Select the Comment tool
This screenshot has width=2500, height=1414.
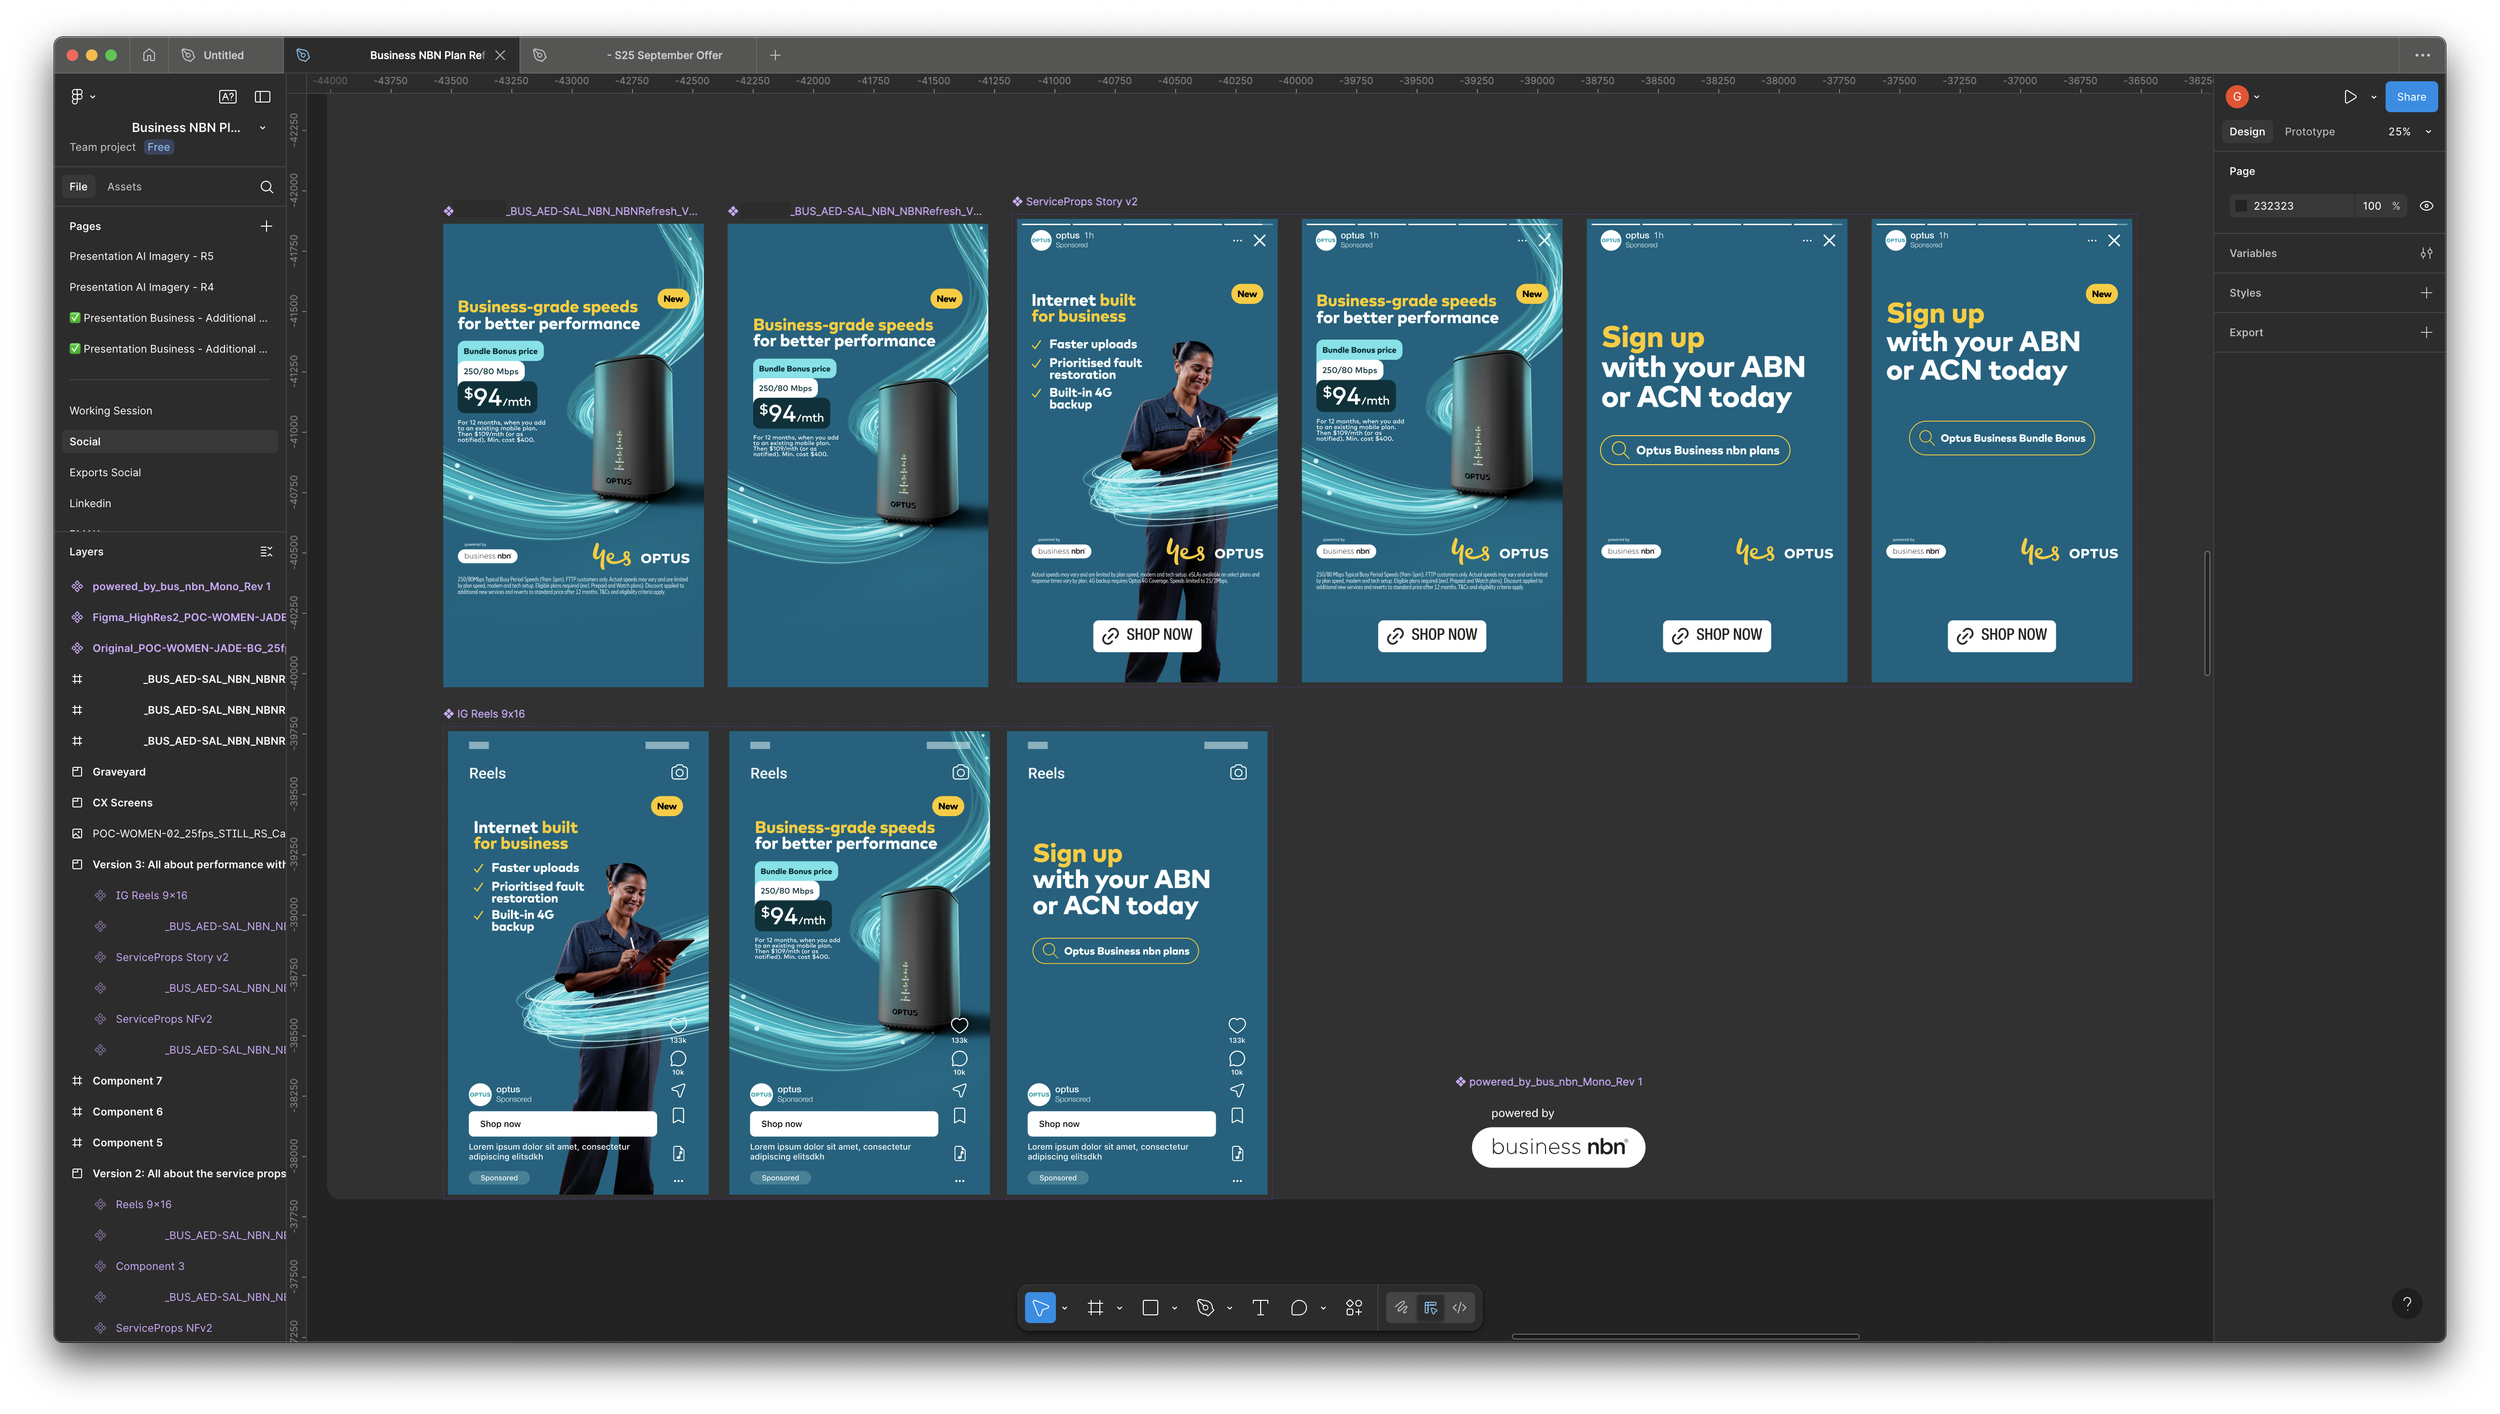tap(1298, 1308)
